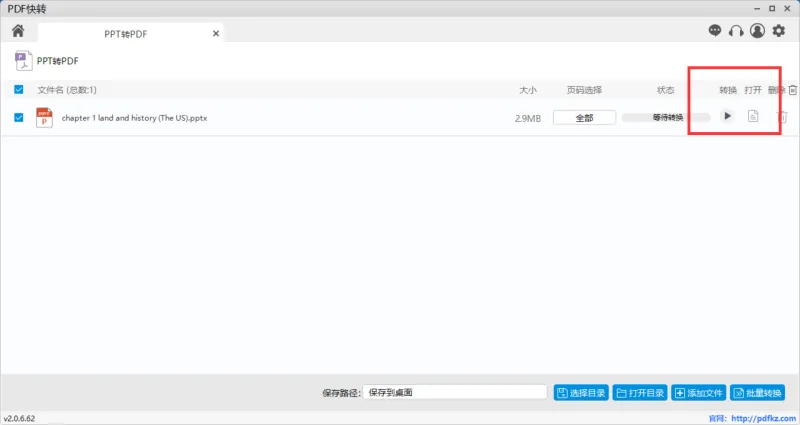Screen dimensions: 800x425
Task: Click the 状态 column header
Action: tap(665, 90)
